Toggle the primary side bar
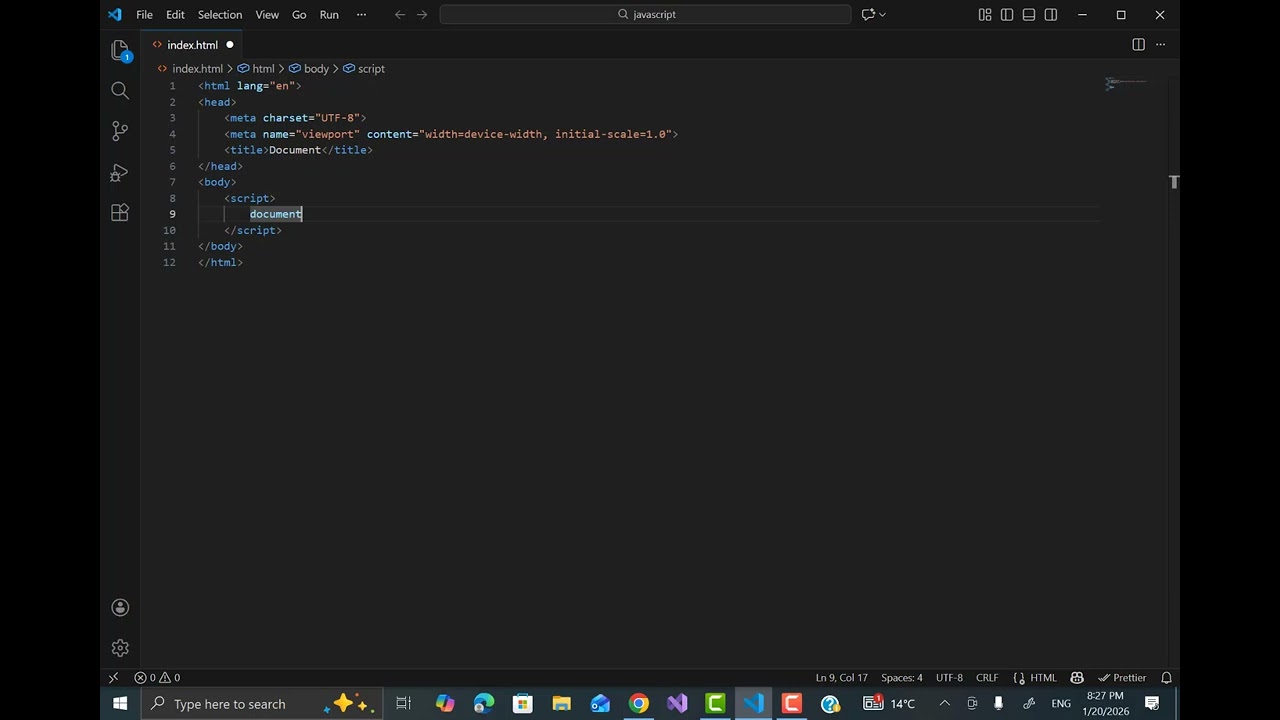This screenshot has height=720, width=1280. [x=1007, y=15]
